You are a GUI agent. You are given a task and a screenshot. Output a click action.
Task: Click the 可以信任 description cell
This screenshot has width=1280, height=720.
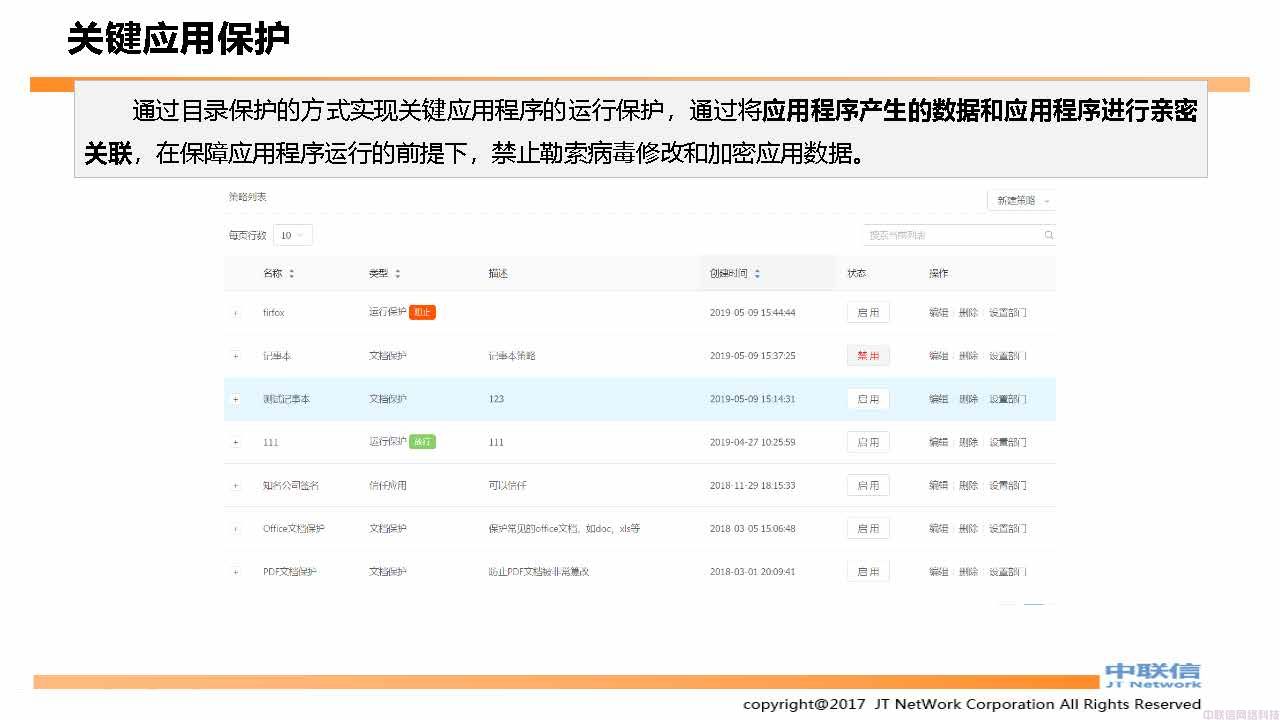tap(507, 485)
